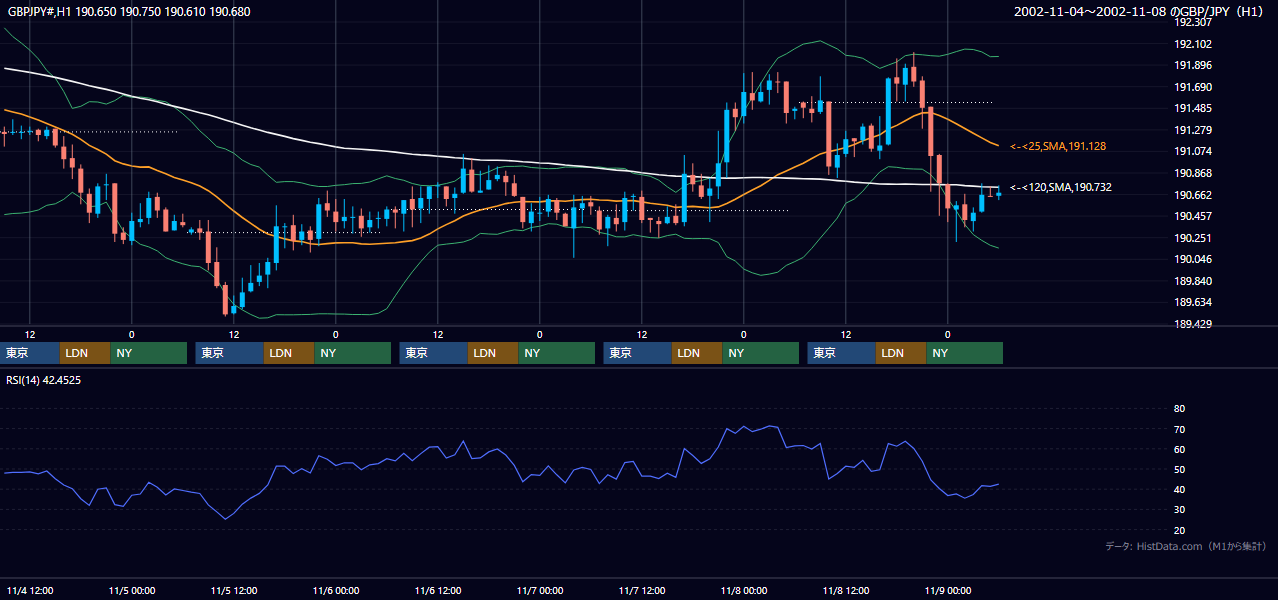Screen dimensions: 1278x600
Task: Select the 120 SMA label reading 190.732
Action: 1061,187
